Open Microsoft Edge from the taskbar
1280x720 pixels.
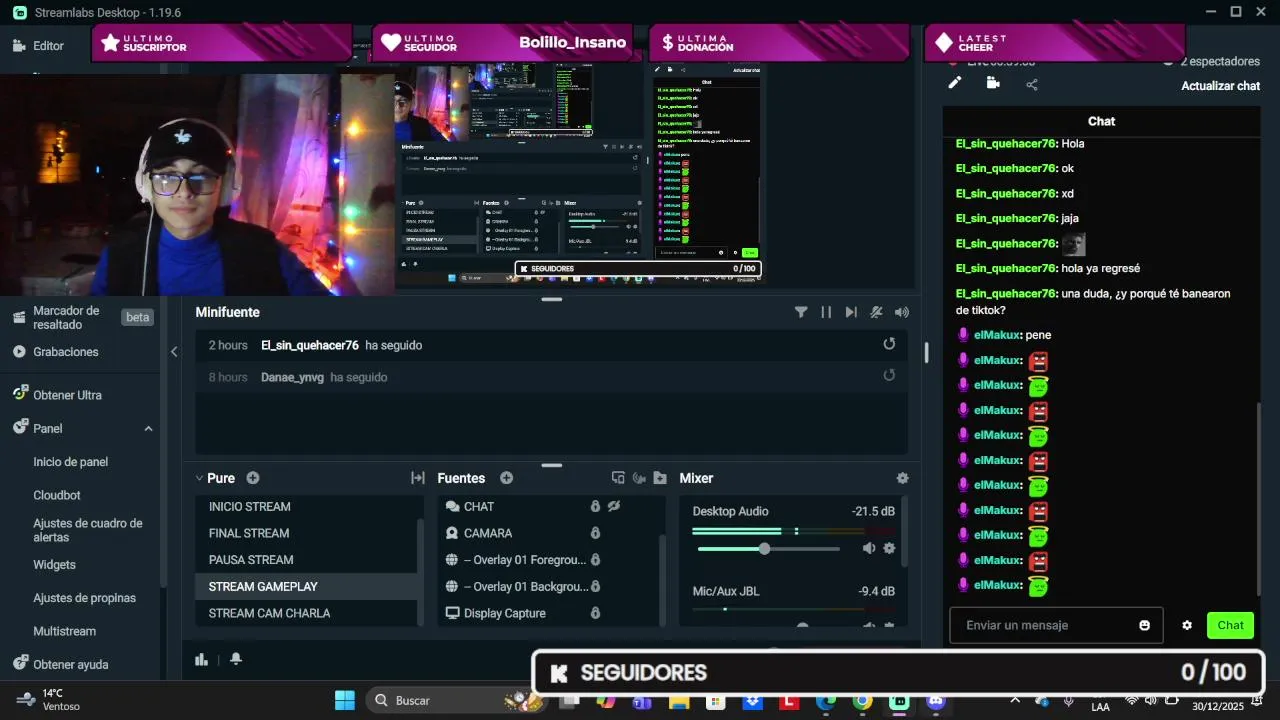click(x=825, y=701)
